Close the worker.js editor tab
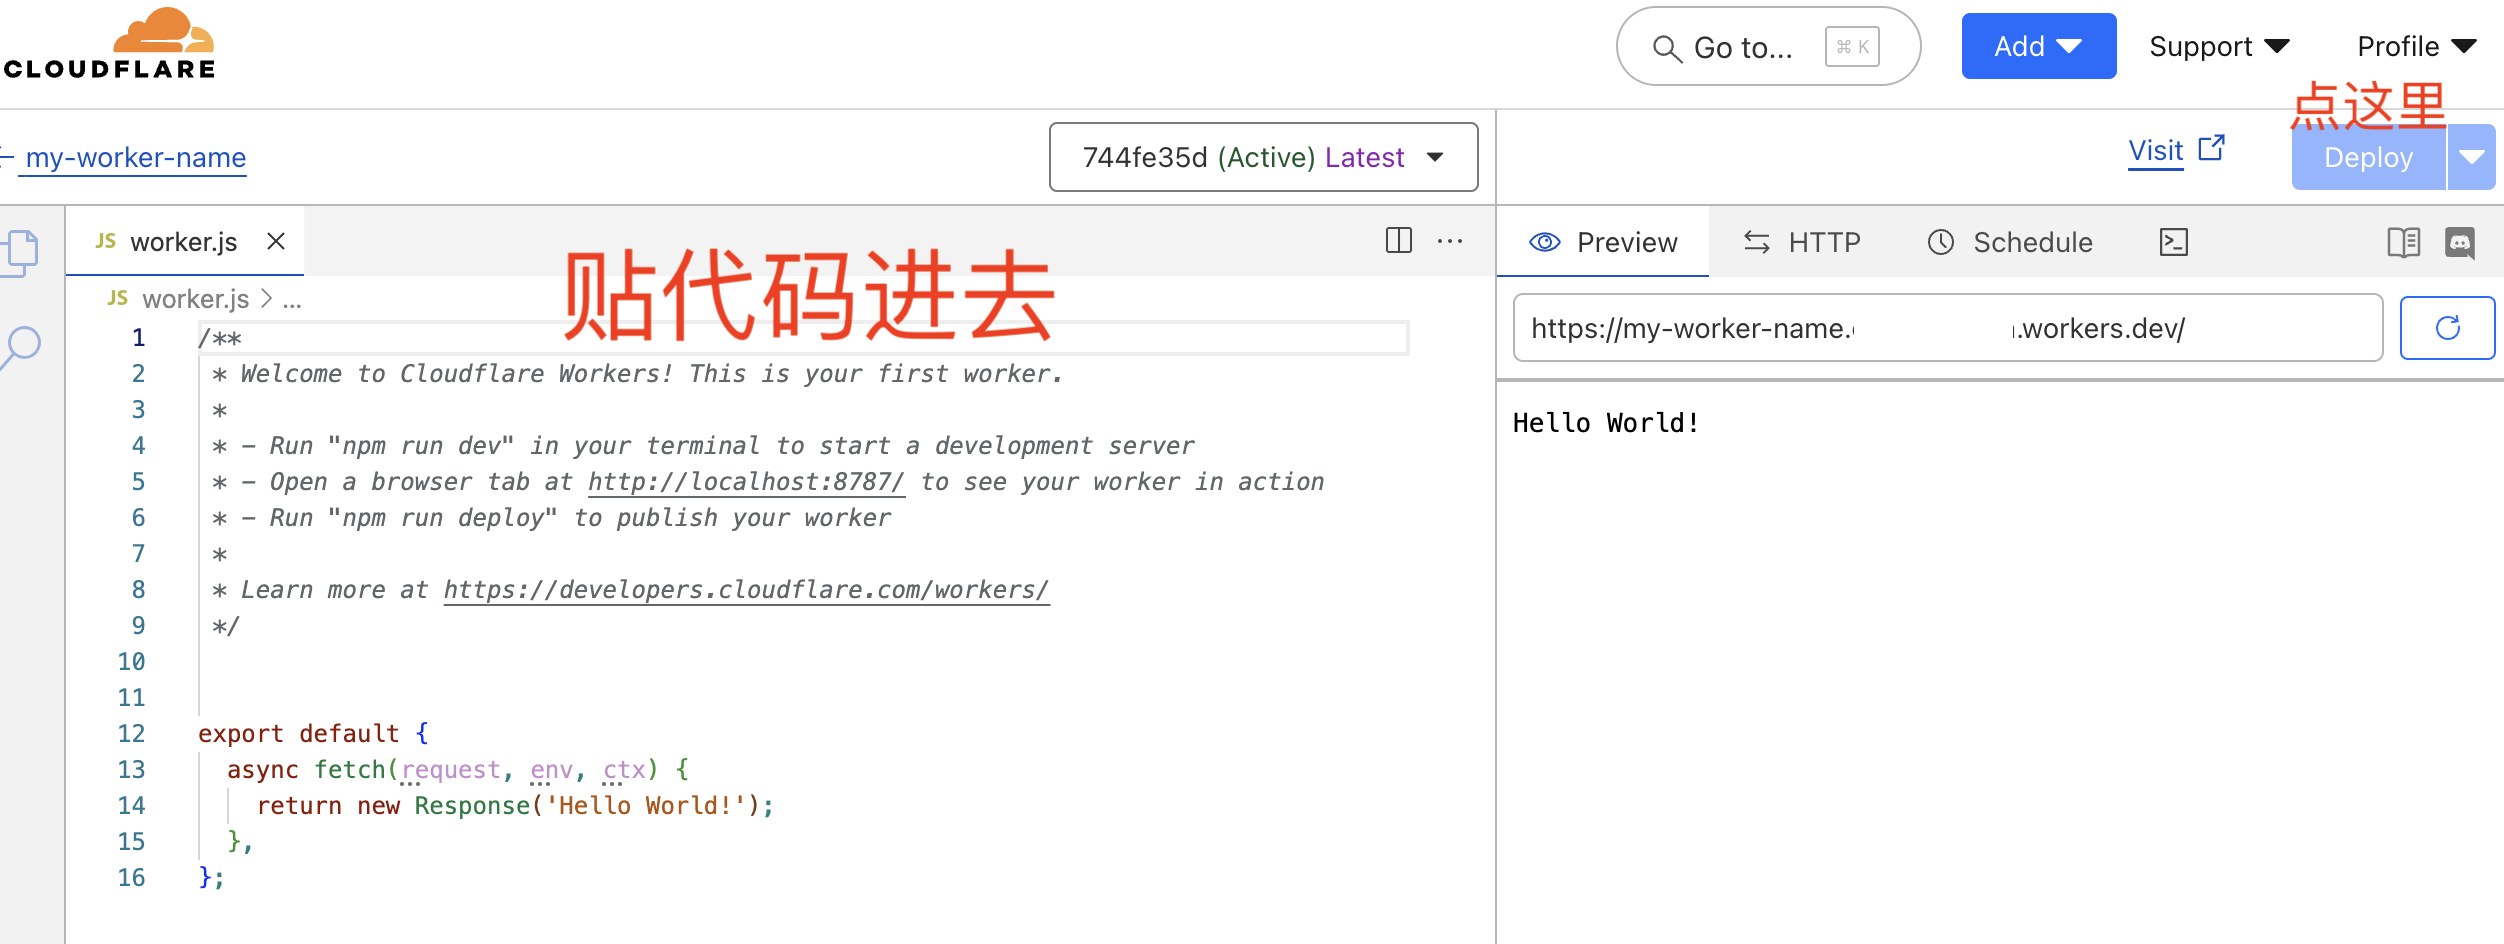Screen dimensions: 2504x944 point(276,242)
